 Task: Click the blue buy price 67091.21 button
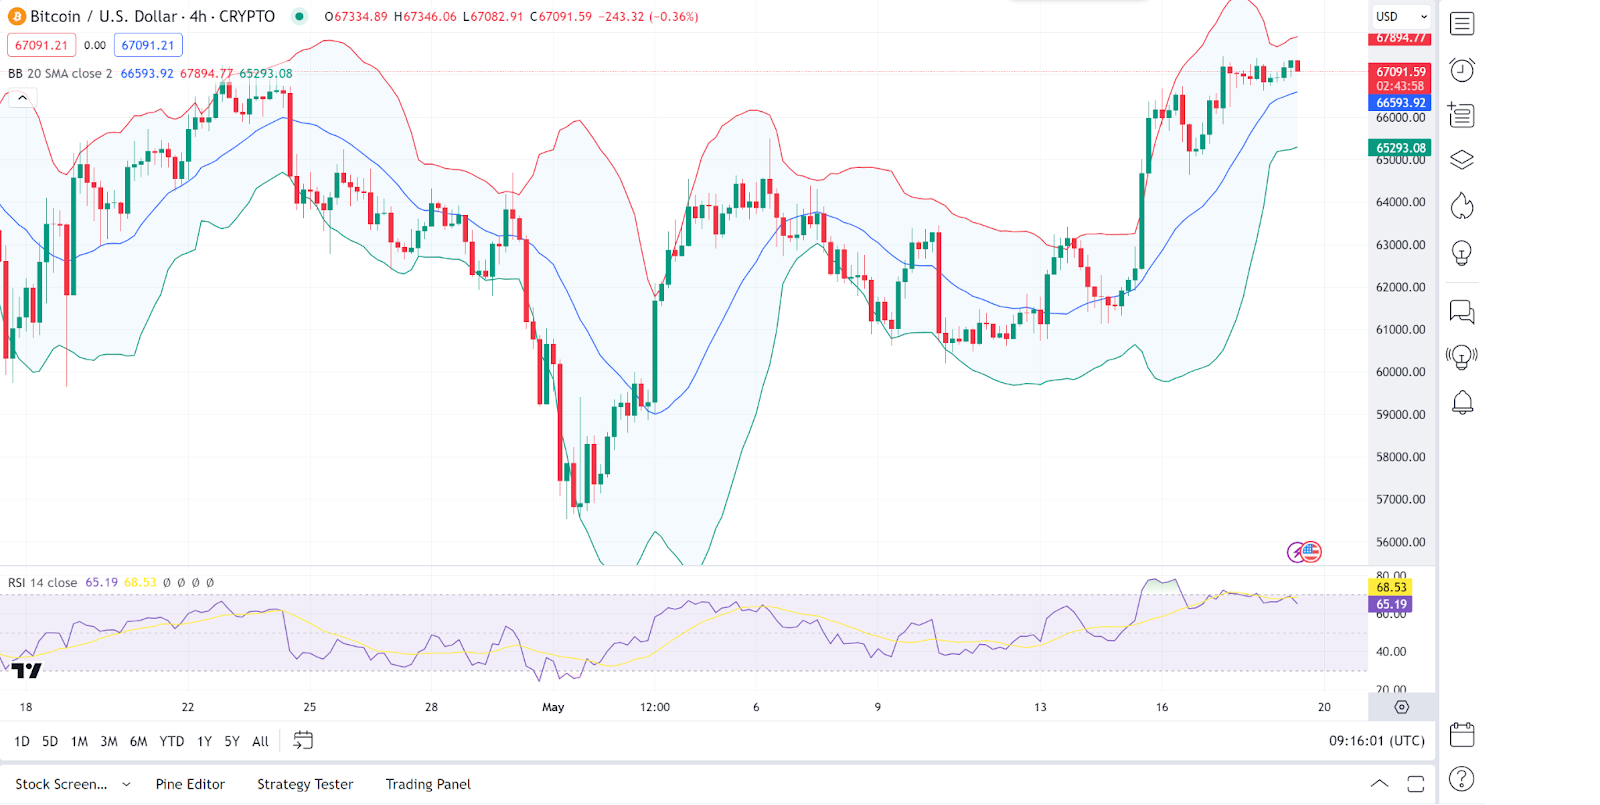click(148, 45)
